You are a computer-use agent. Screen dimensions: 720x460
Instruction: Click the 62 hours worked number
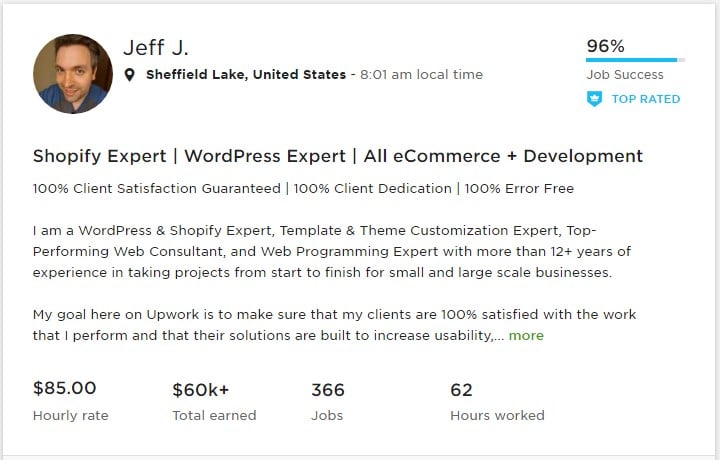(461, 390)
